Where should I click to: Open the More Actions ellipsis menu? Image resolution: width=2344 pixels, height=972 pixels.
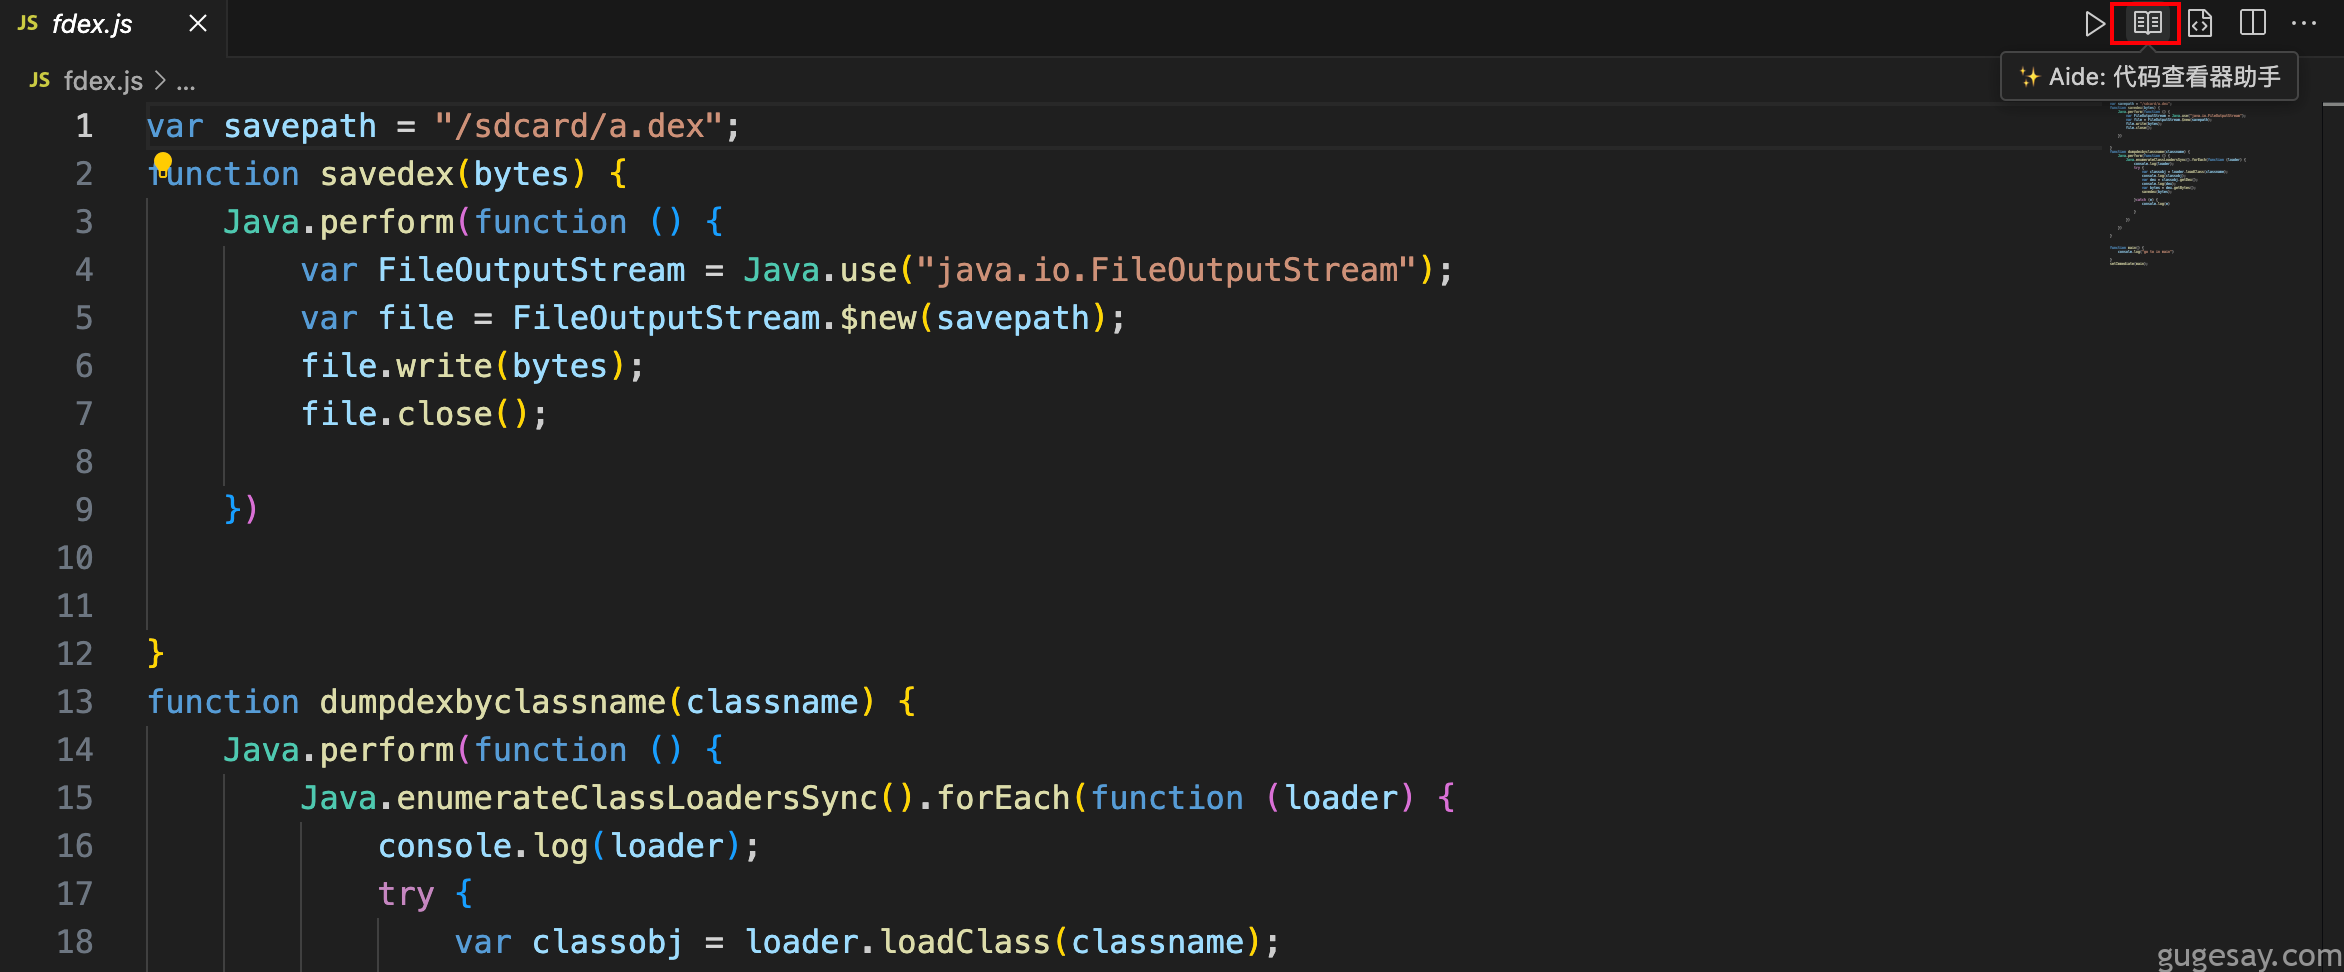[2304, 23]
